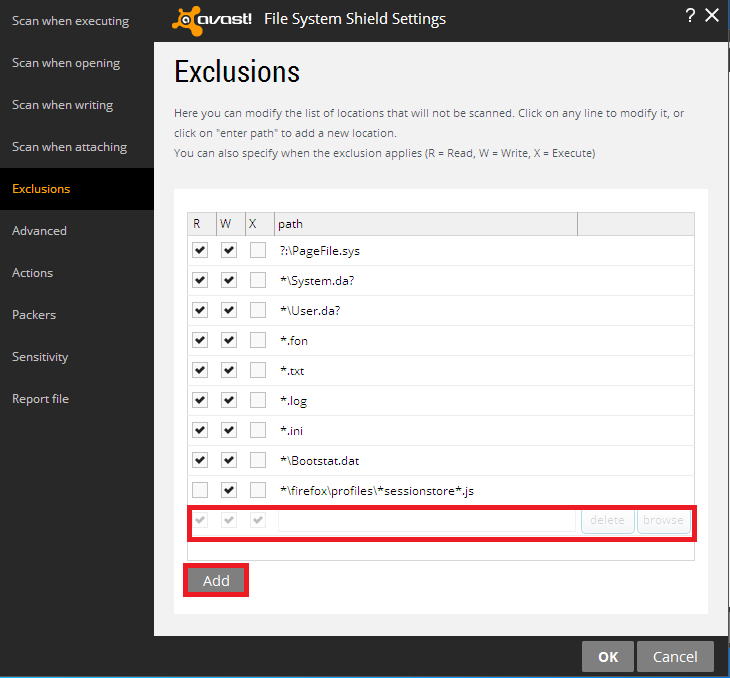Uncheck Read for *\Bootstat.dat
This screenshot has width=730, height=678.
[x=200, y=460]
